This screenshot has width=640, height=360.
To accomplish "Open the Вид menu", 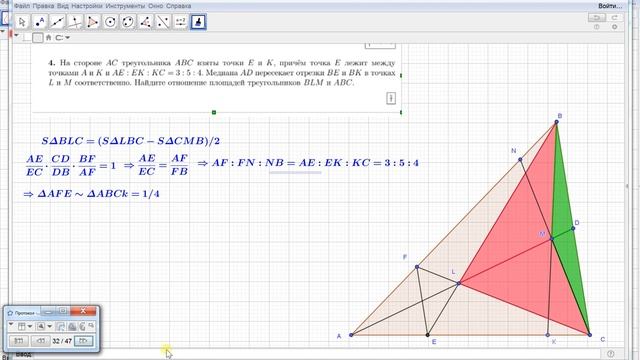I will pos(62,6).
